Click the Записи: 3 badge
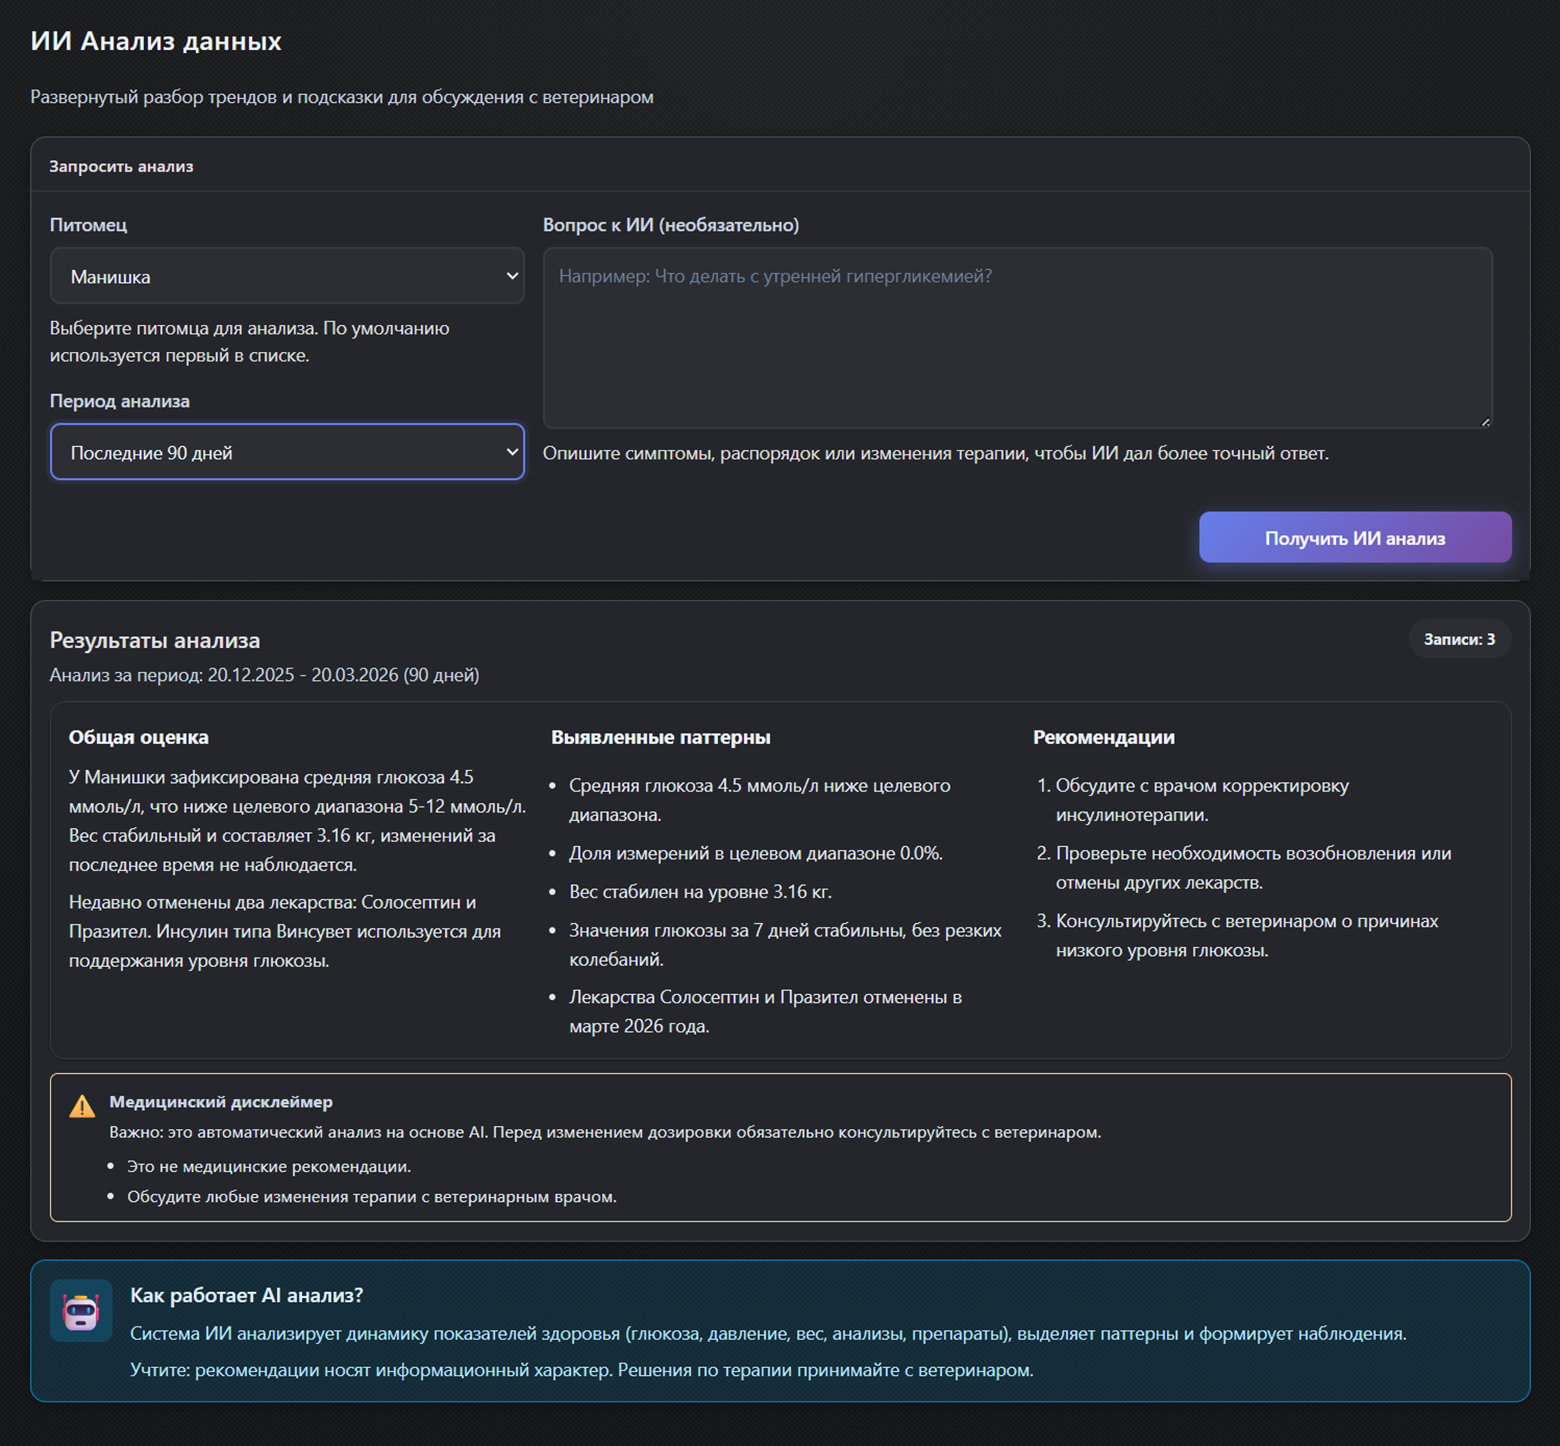Screen dimensions: 1560x1446 [x=1458, y=640]
